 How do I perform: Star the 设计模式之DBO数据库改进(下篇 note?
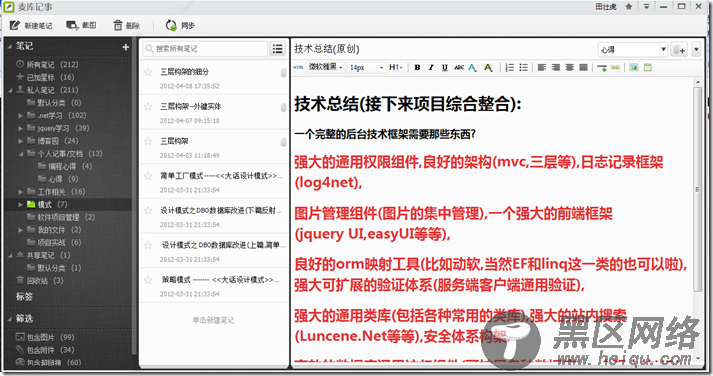(148, 211)
